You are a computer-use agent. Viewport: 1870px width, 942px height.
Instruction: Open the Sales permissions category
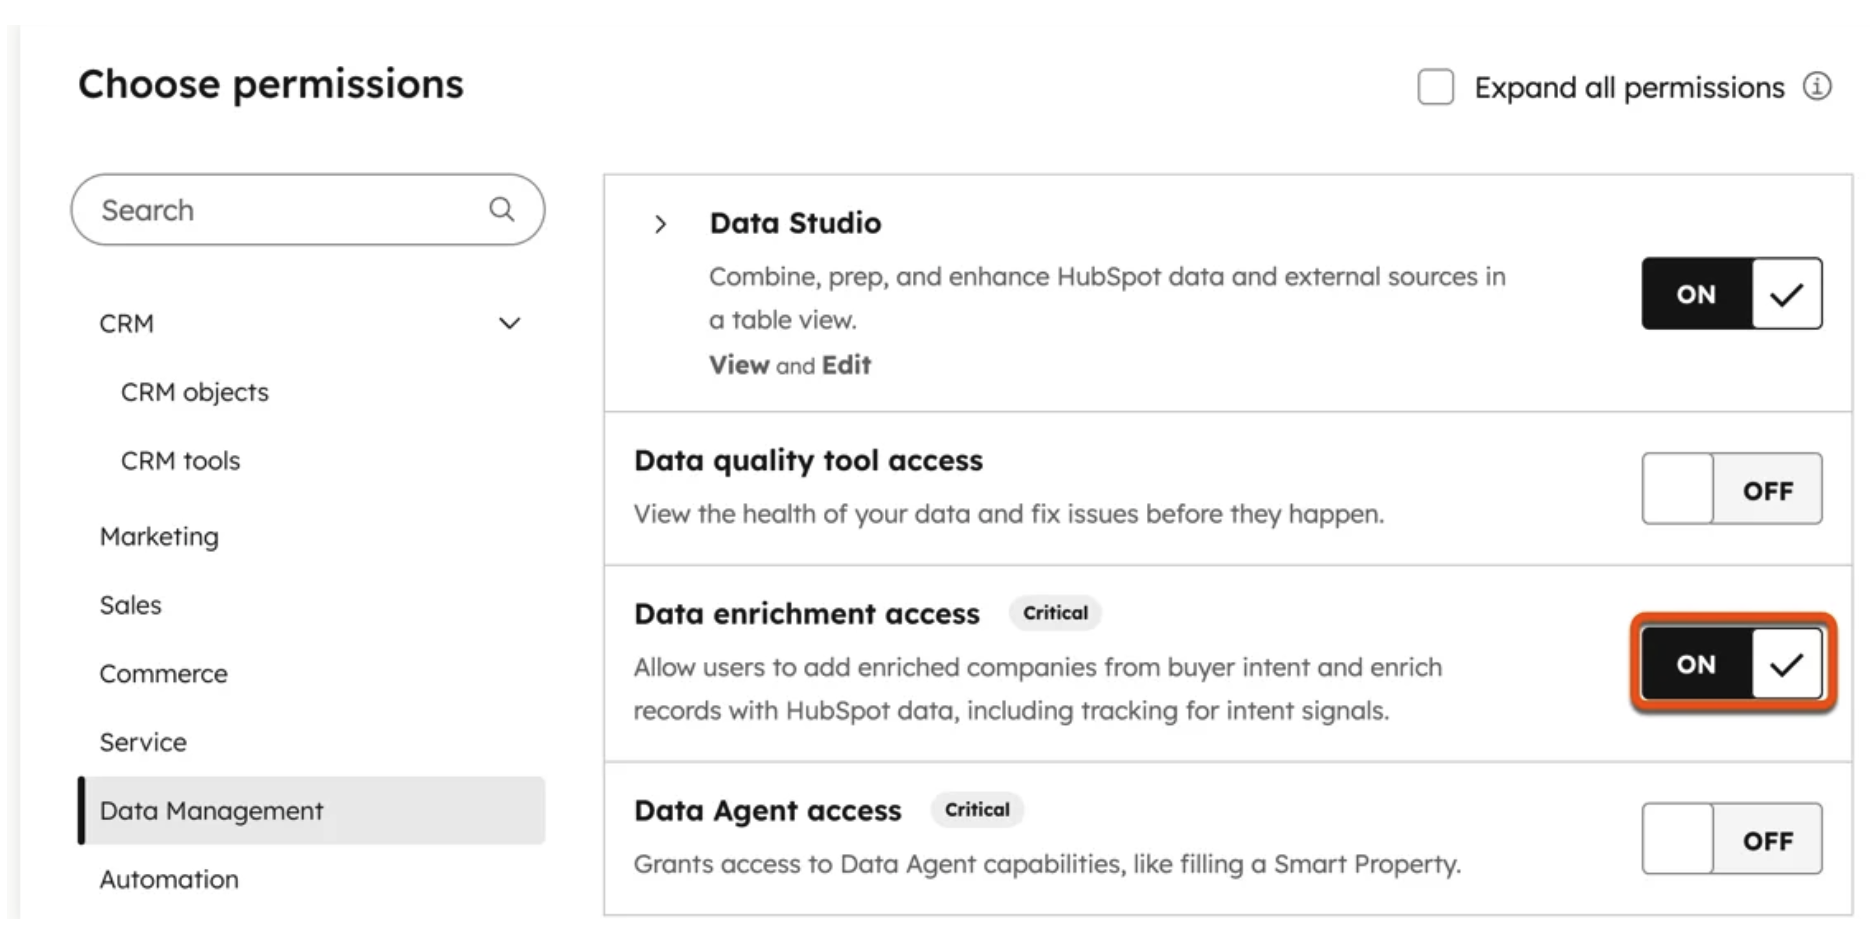coord(131,605)
